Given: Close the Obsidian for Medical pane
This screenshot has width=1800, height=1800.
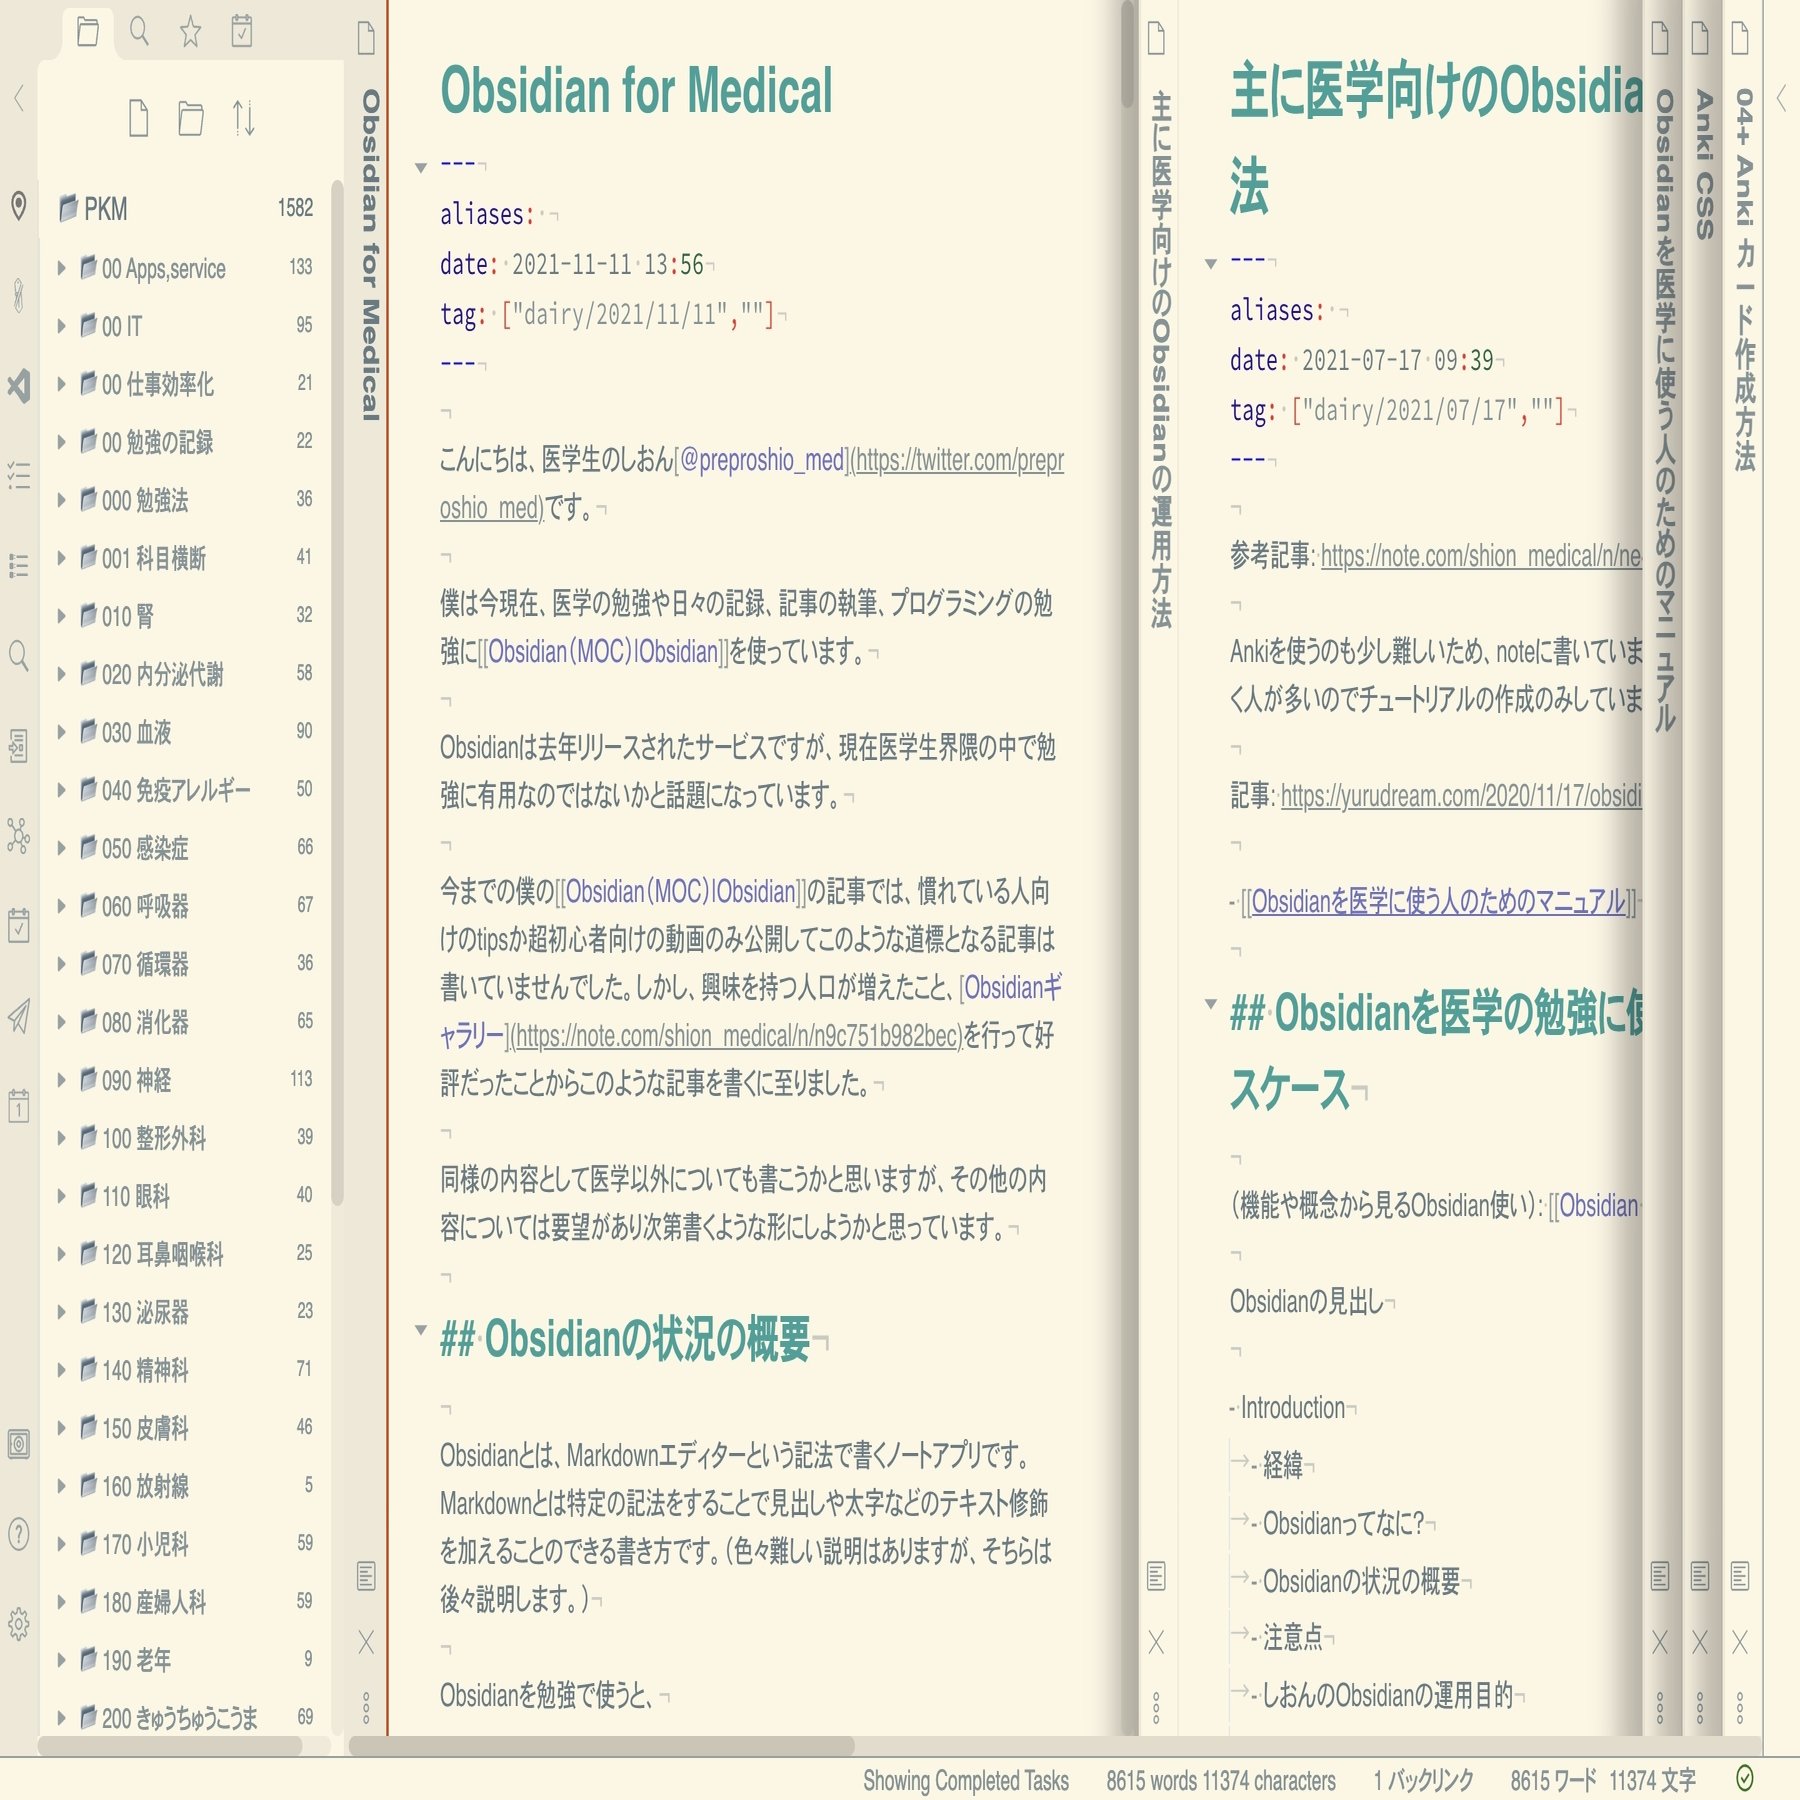Looking at the screenshot, I should click(x=366, y=1642).
